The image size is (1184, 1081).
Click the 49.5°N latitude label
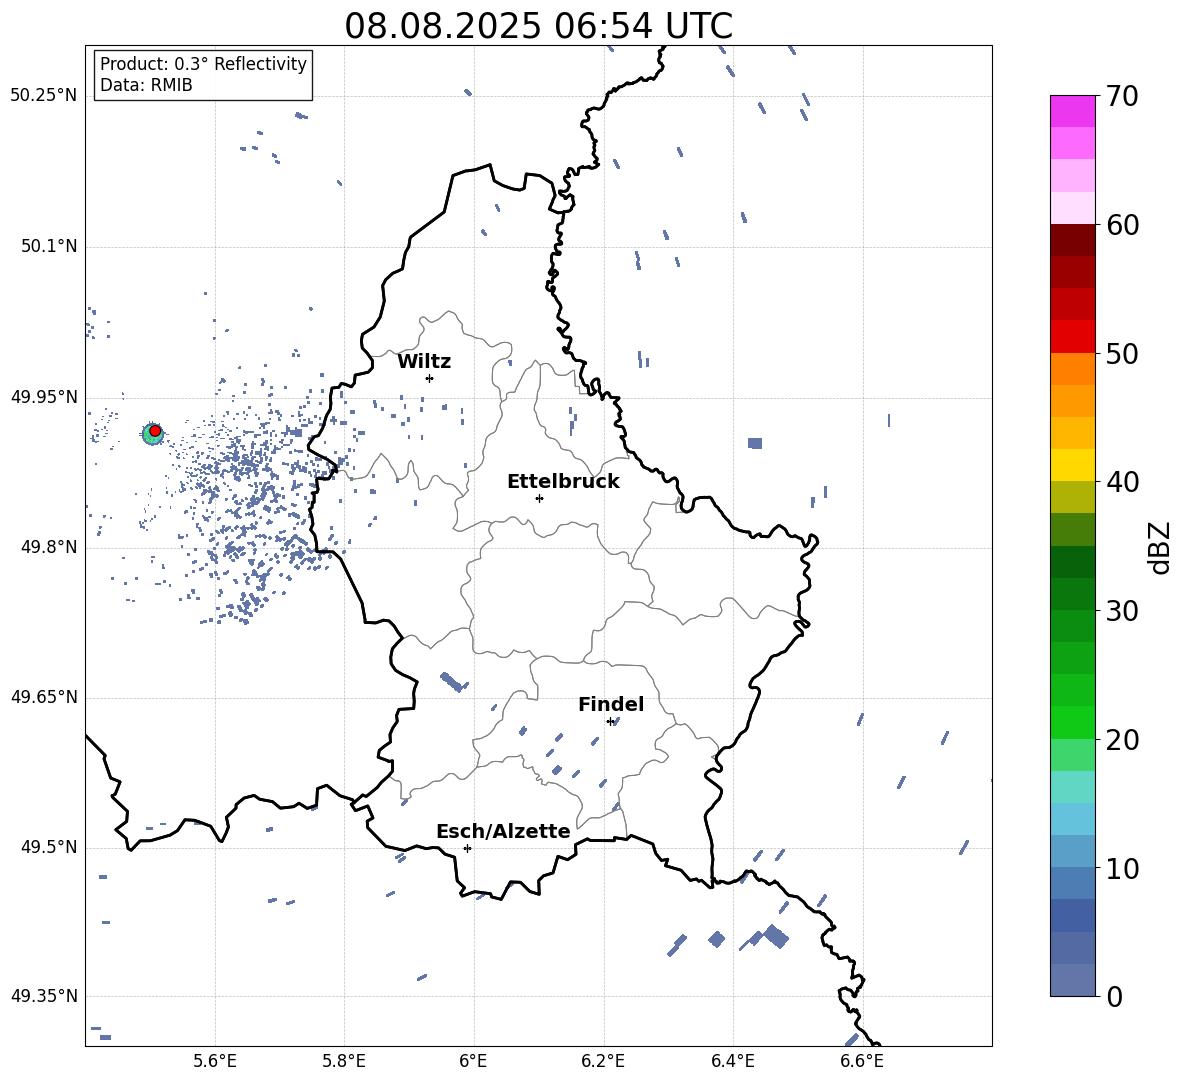(x=49, y=847)
